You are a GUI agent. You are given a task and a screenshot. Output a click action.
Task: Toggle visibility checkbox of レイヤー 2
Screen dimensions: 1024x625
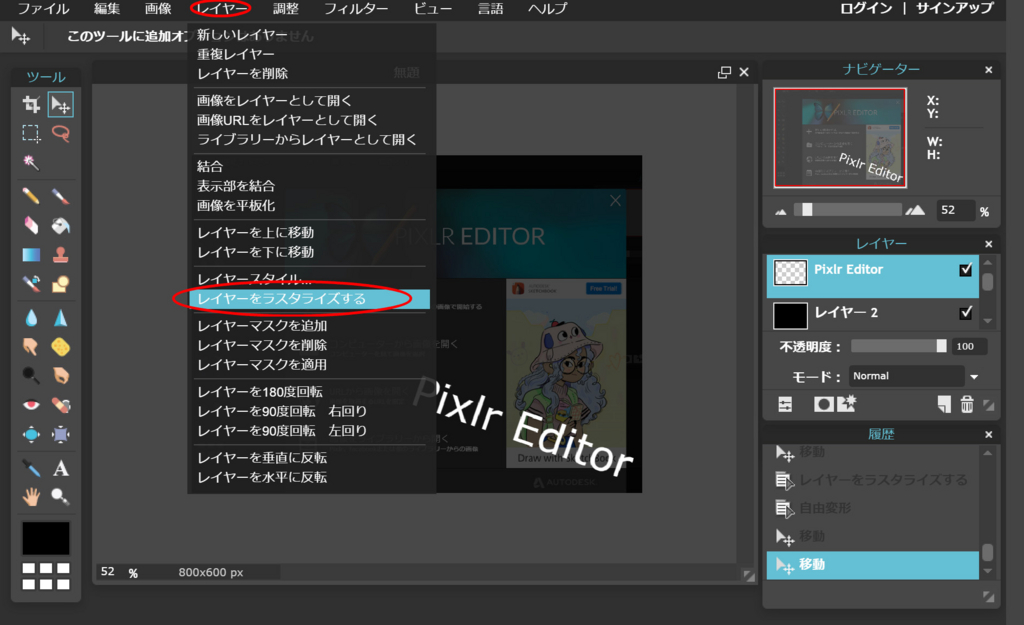[966, 313]
